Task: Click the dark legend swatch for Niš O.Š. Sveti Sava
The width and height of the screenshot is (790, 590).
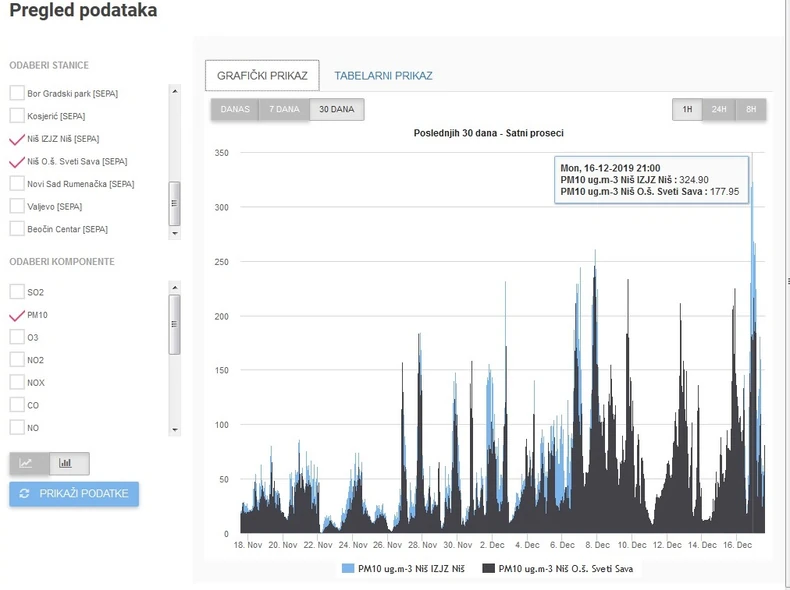Action: click(489, 568)
